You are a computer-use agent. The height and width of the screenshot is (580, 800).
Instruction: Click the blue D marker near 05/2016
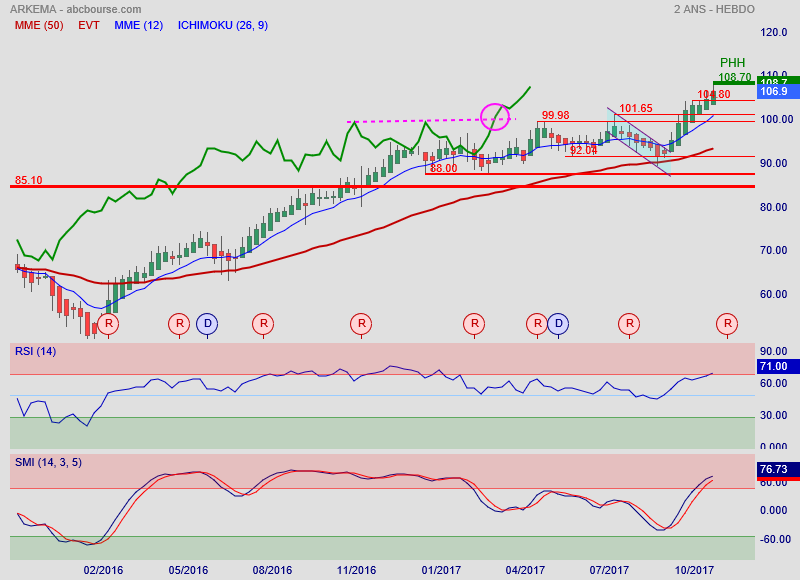206,324
